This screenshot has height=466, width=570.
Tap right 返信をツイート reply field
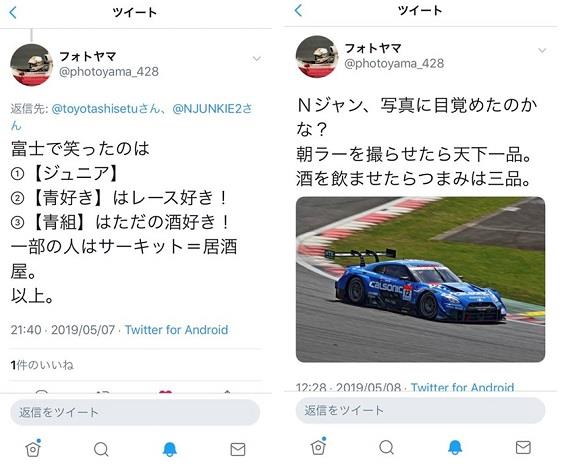click(420, 410)
